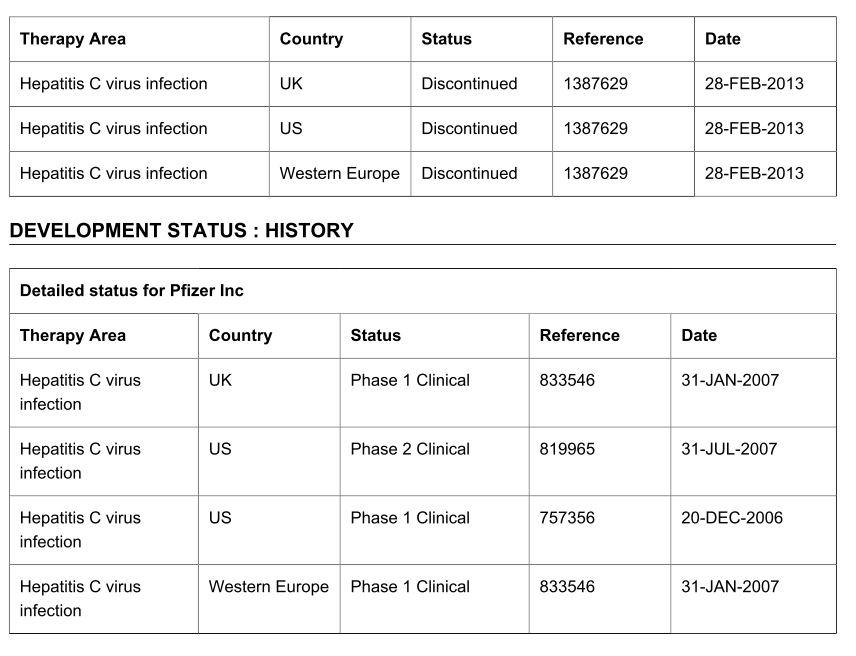The image size is (856, 656).
Task: Select the US country cell in the Discontinued table
Action: coord(291,128)
